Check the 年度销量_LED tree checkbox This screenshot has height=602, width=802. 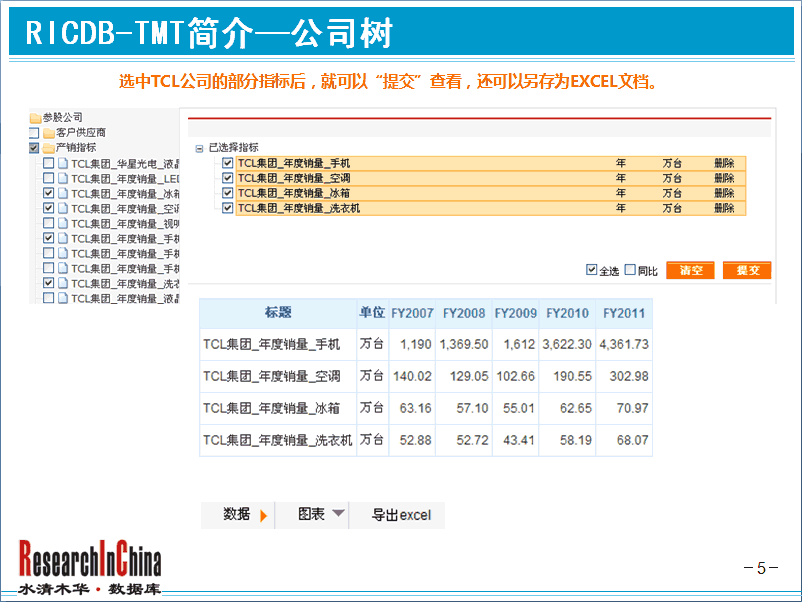click(x=49, y=178)
